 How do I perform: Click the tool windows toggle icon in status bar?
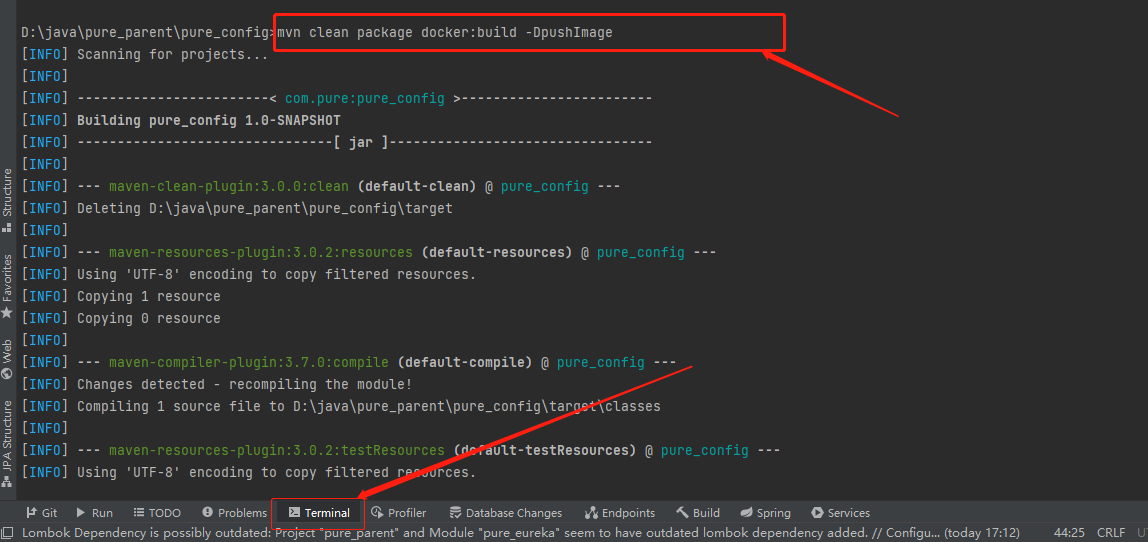click(7, 533)
